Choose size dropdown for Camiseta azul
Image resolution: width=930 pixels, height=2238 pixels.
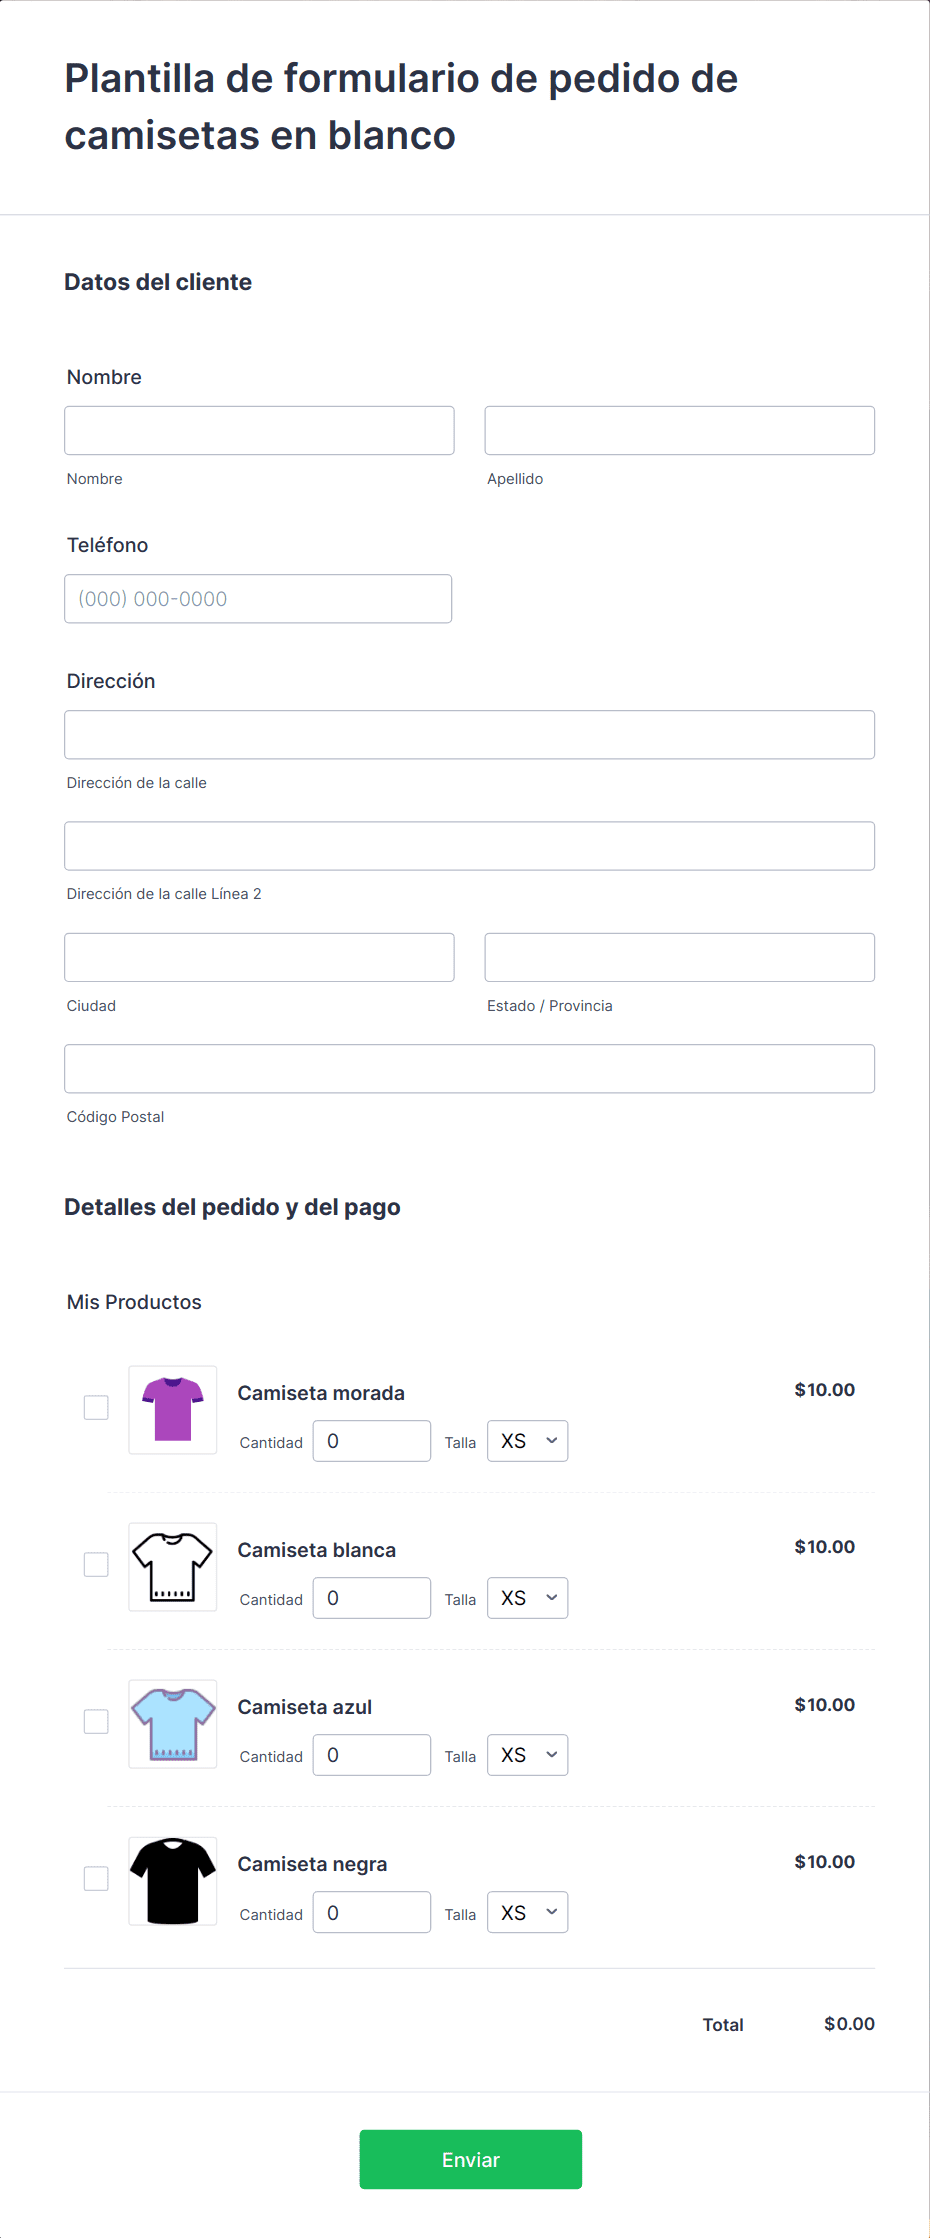527,1755
